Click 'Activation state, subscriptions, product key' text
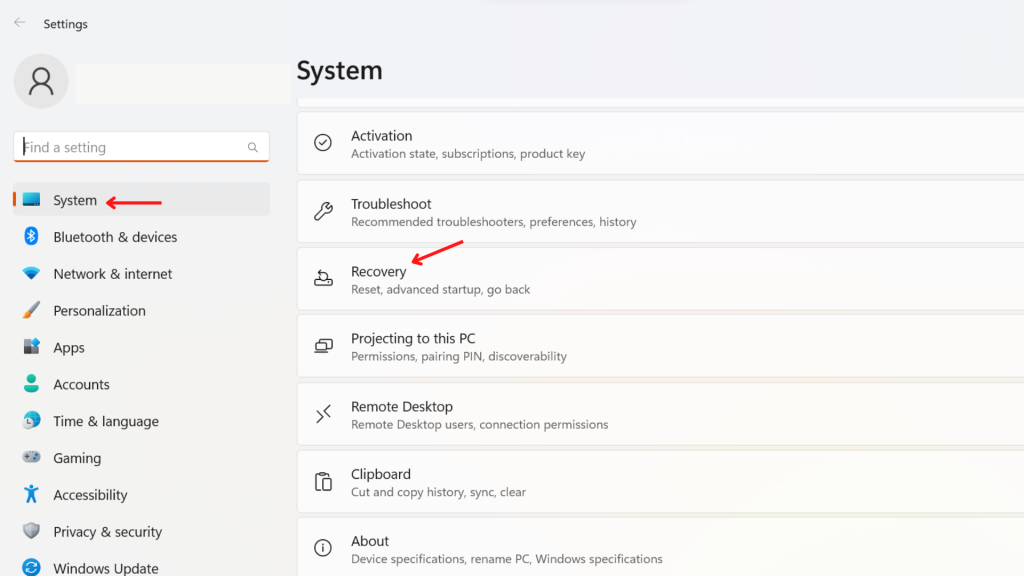Viewport: 1024px width, 576px height. (468, 153)
